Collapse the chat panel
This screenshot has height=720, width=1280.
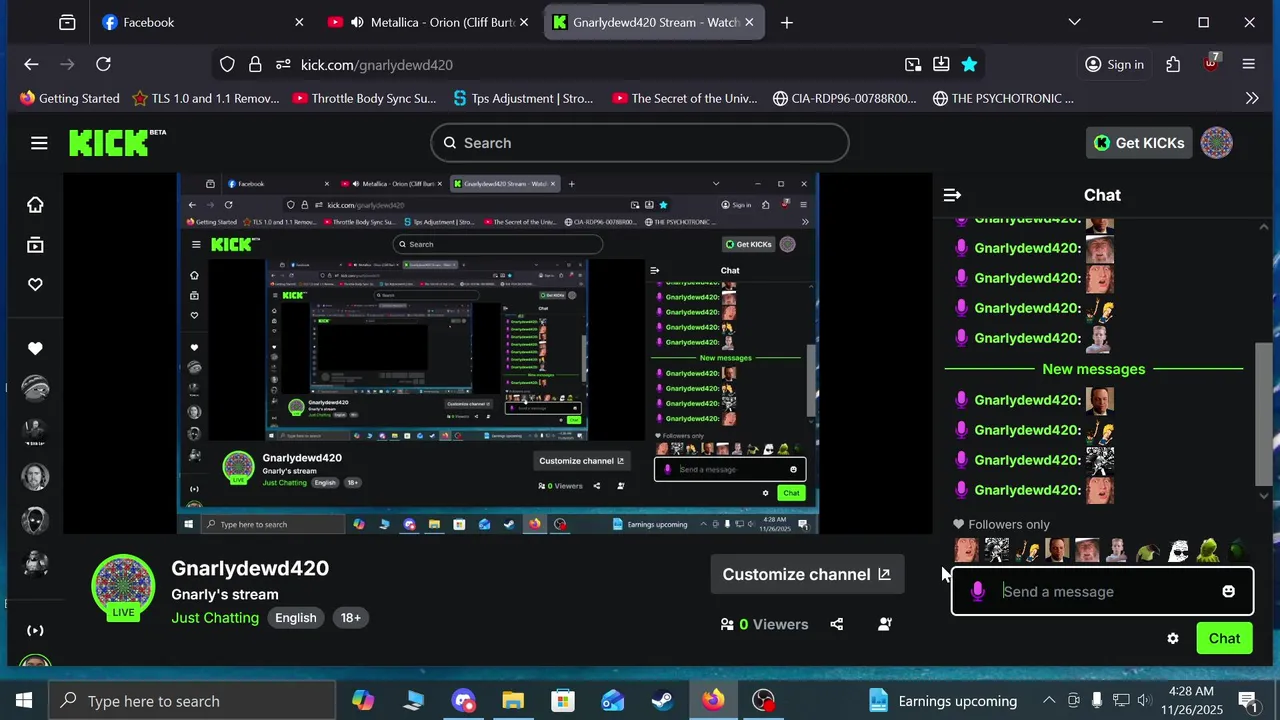(x=952, y=195)
